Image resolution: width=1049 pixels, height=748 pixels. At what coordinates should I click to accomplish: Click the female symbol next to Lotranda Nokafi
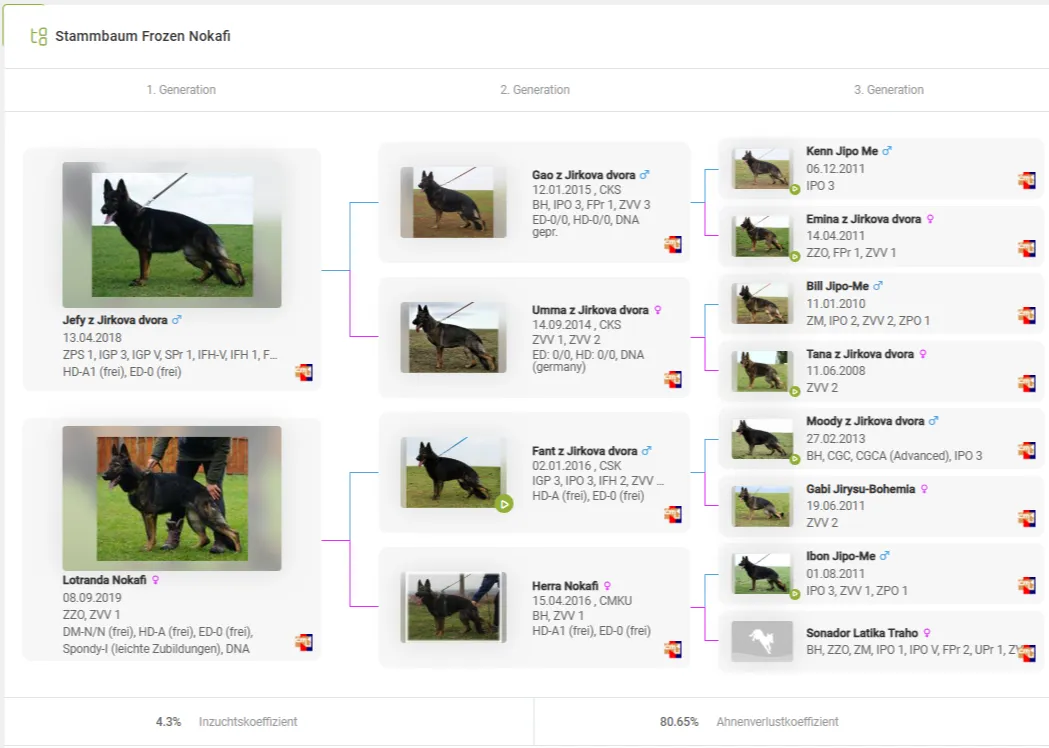pos(156,580)
